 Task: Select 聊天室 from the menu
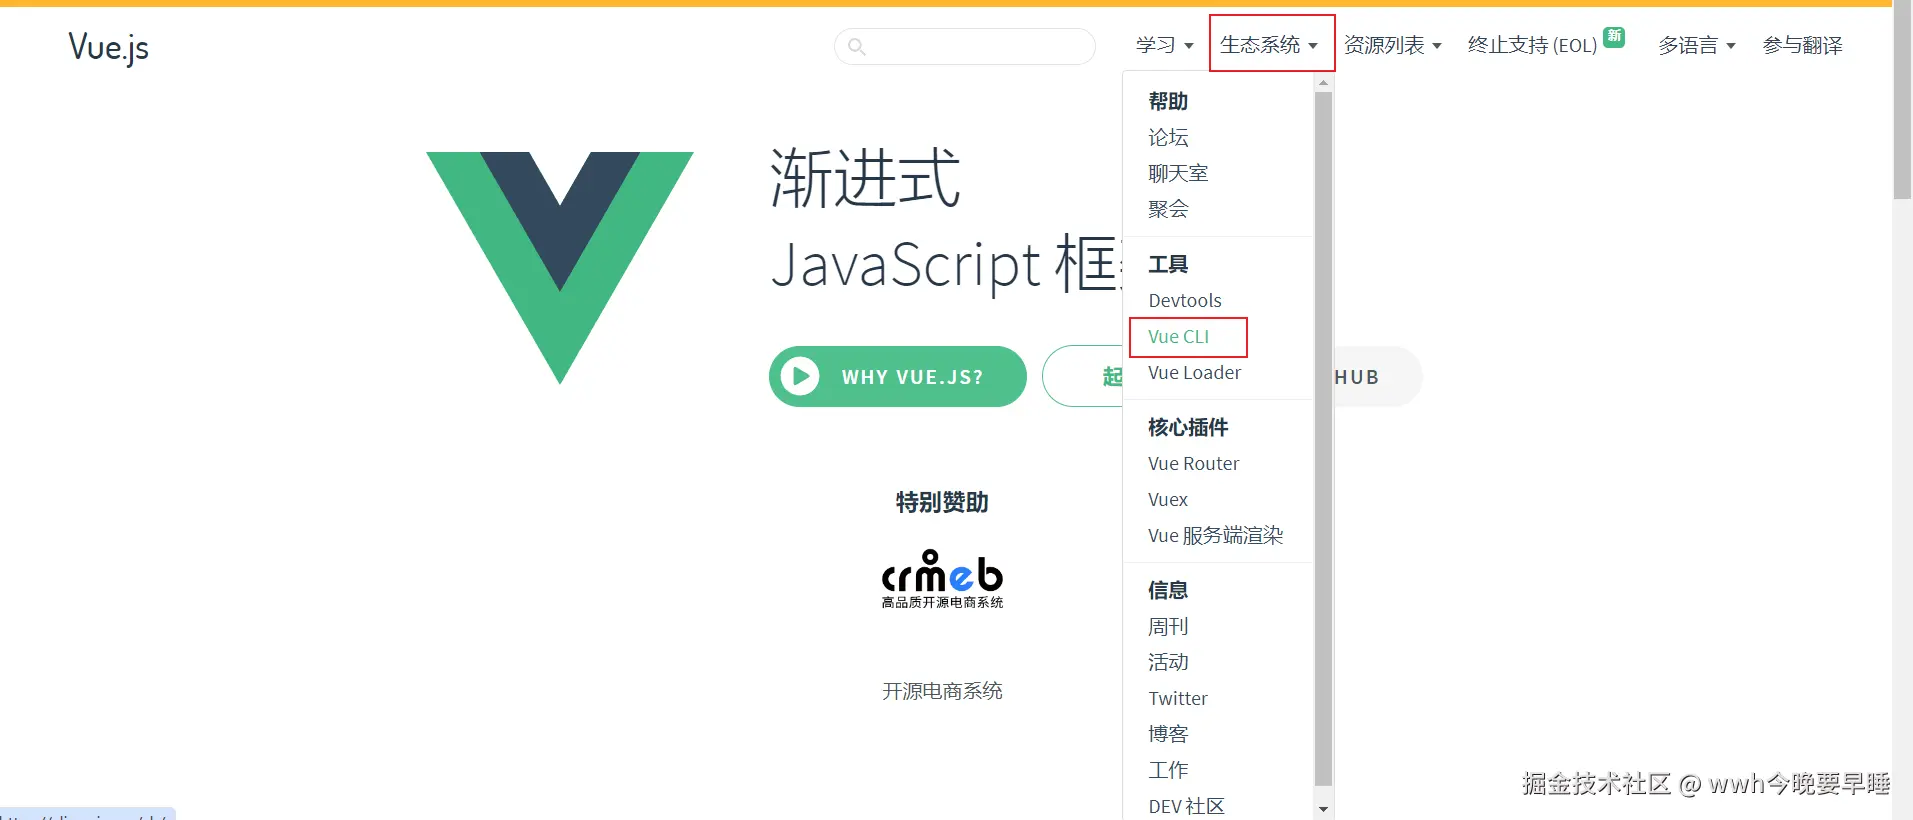click(1178, 173)
